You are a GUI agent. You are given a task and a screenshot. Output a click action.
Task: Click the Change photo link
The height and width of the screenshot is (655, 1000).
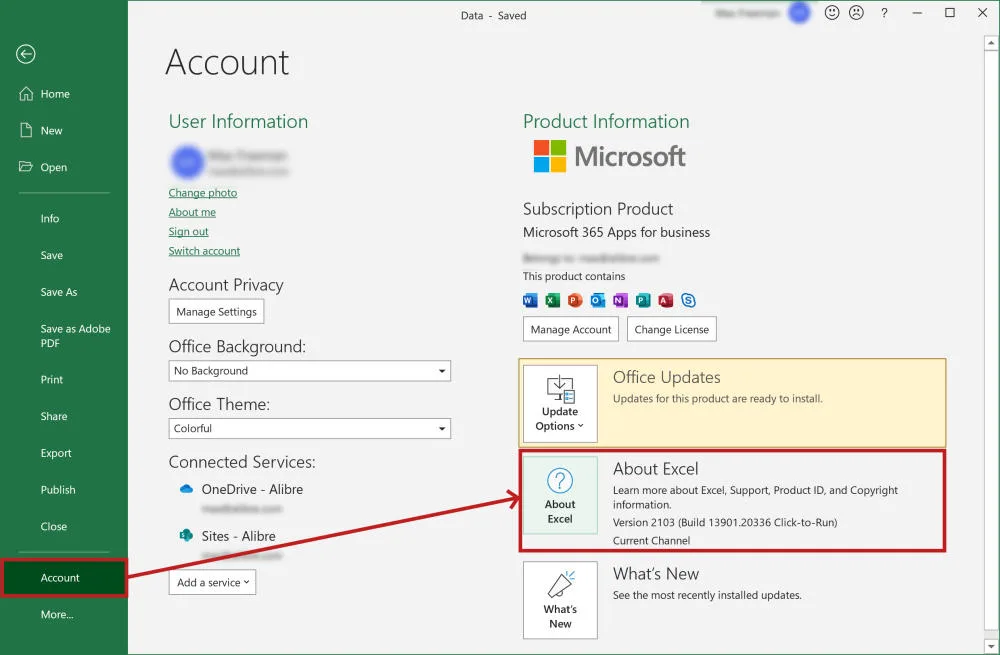203,193
